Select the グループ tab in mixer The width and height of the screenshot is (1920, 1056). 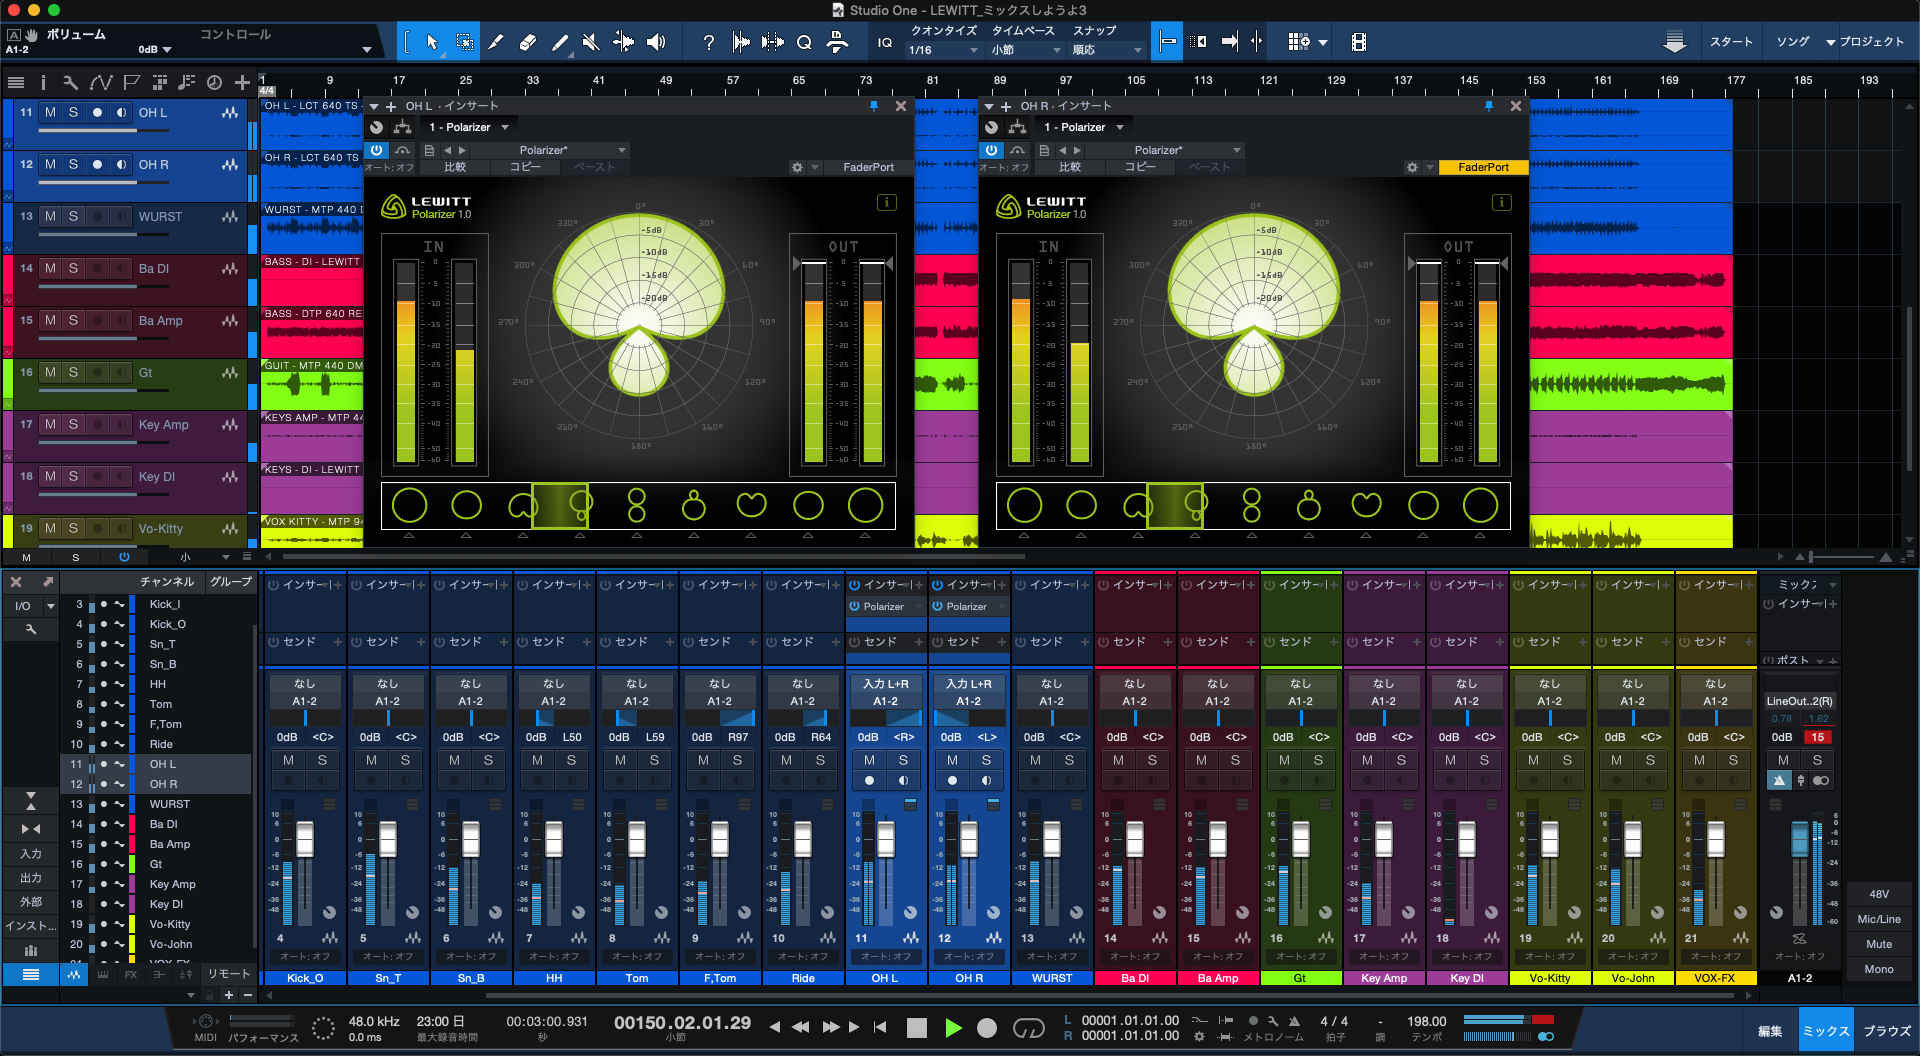[231, 581]
